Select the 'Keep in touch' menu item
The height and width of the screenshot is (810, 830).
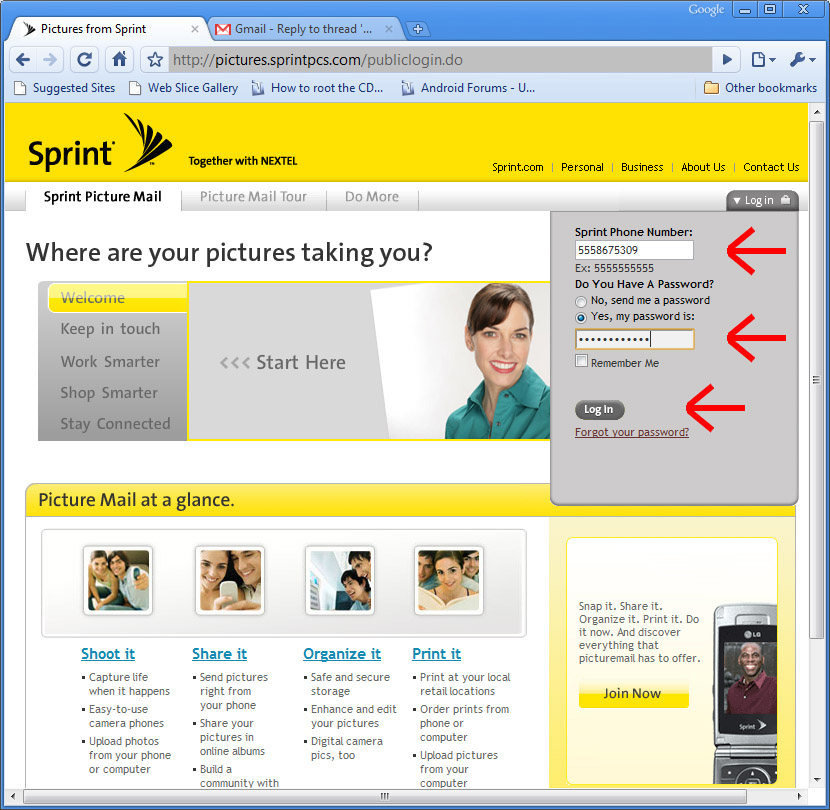110,329
